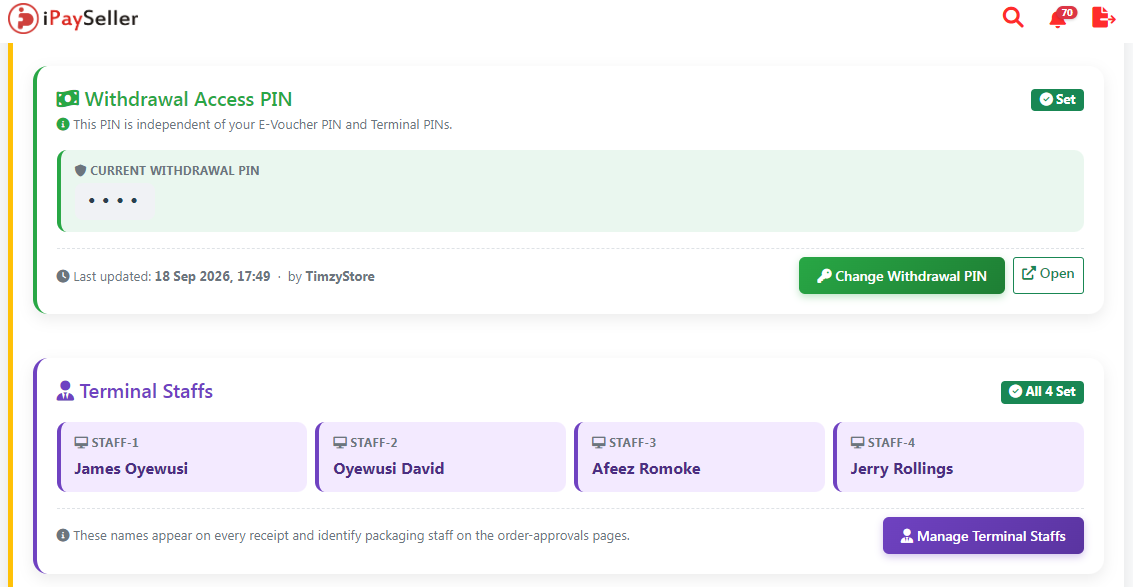
Task: Select the Afeez Romoke staff card
Action: pos(699,457)
